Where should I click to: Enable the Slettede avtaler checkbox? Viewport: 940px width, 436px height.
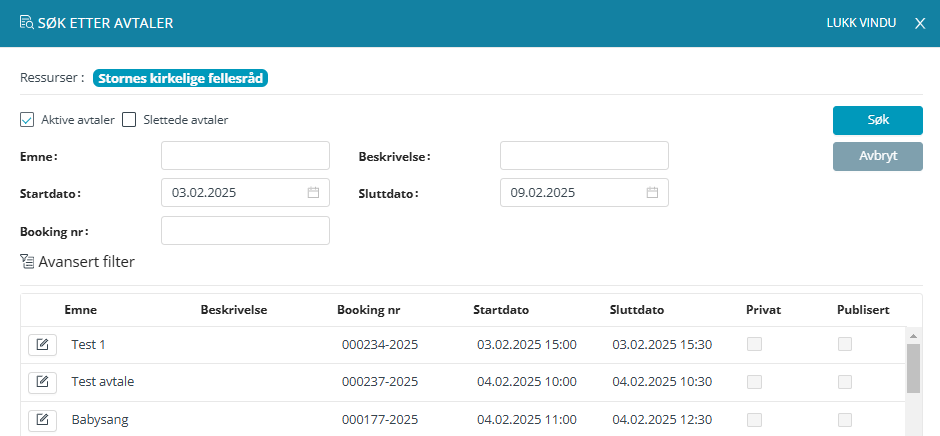click(129, 120)
